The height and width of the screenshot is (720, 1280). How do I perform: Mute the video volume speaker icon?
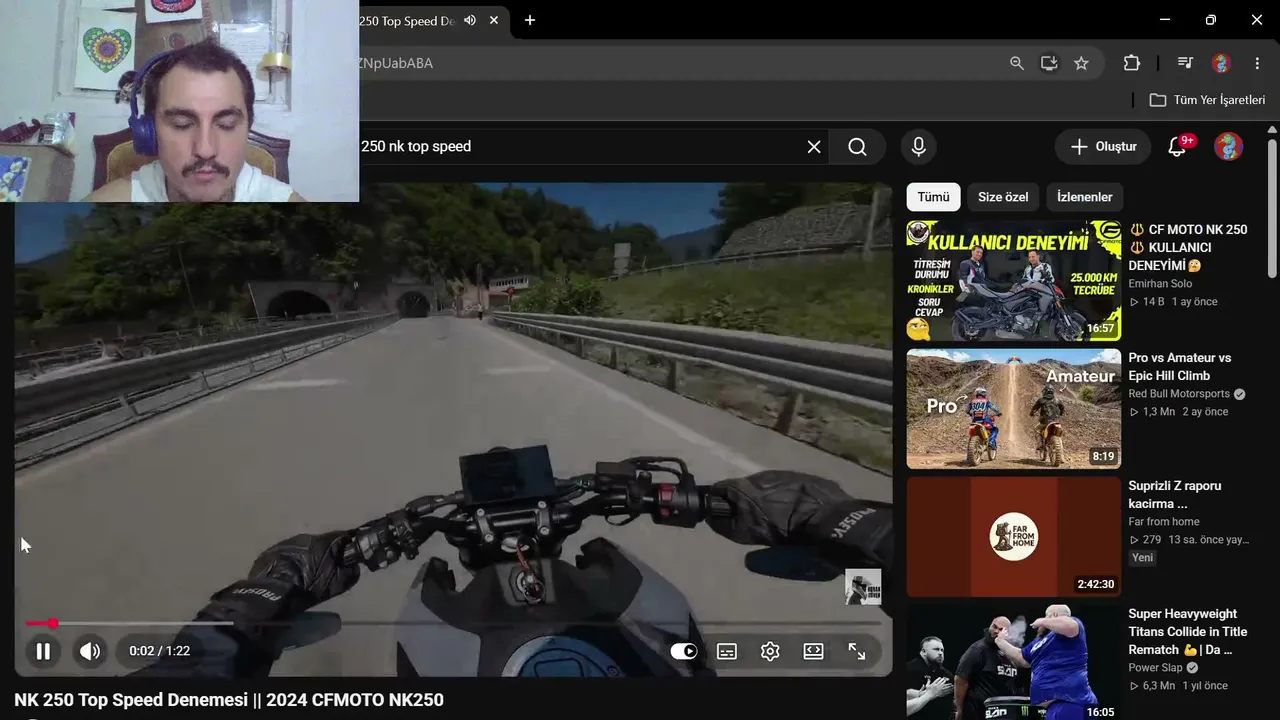90,651
